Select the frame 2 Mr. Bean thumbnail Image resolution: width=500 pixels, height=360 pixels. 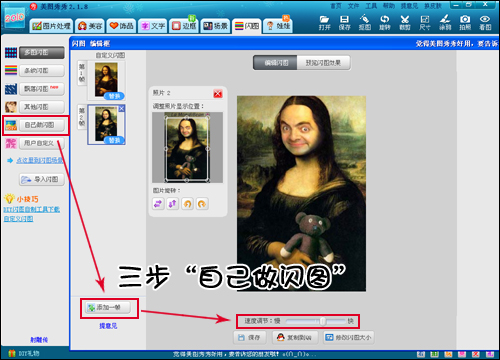point(106,124)
